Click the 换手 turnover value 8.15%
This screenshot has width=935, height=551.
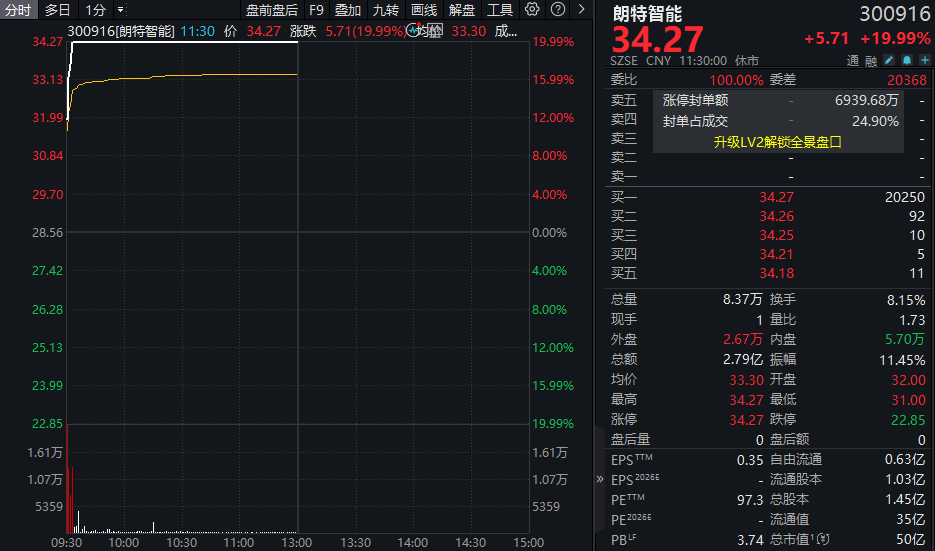pos(906,300)
